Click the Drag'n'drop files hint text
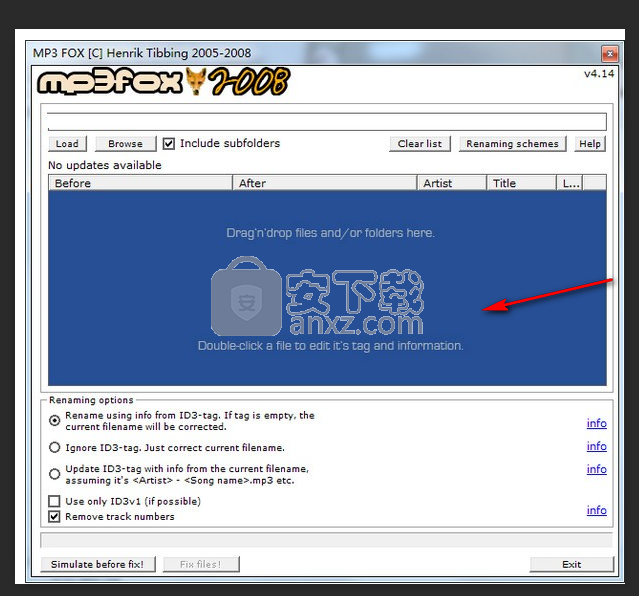The width and height of the screenshot is (639, 596). pyautogui.click(x=331, y=233)
